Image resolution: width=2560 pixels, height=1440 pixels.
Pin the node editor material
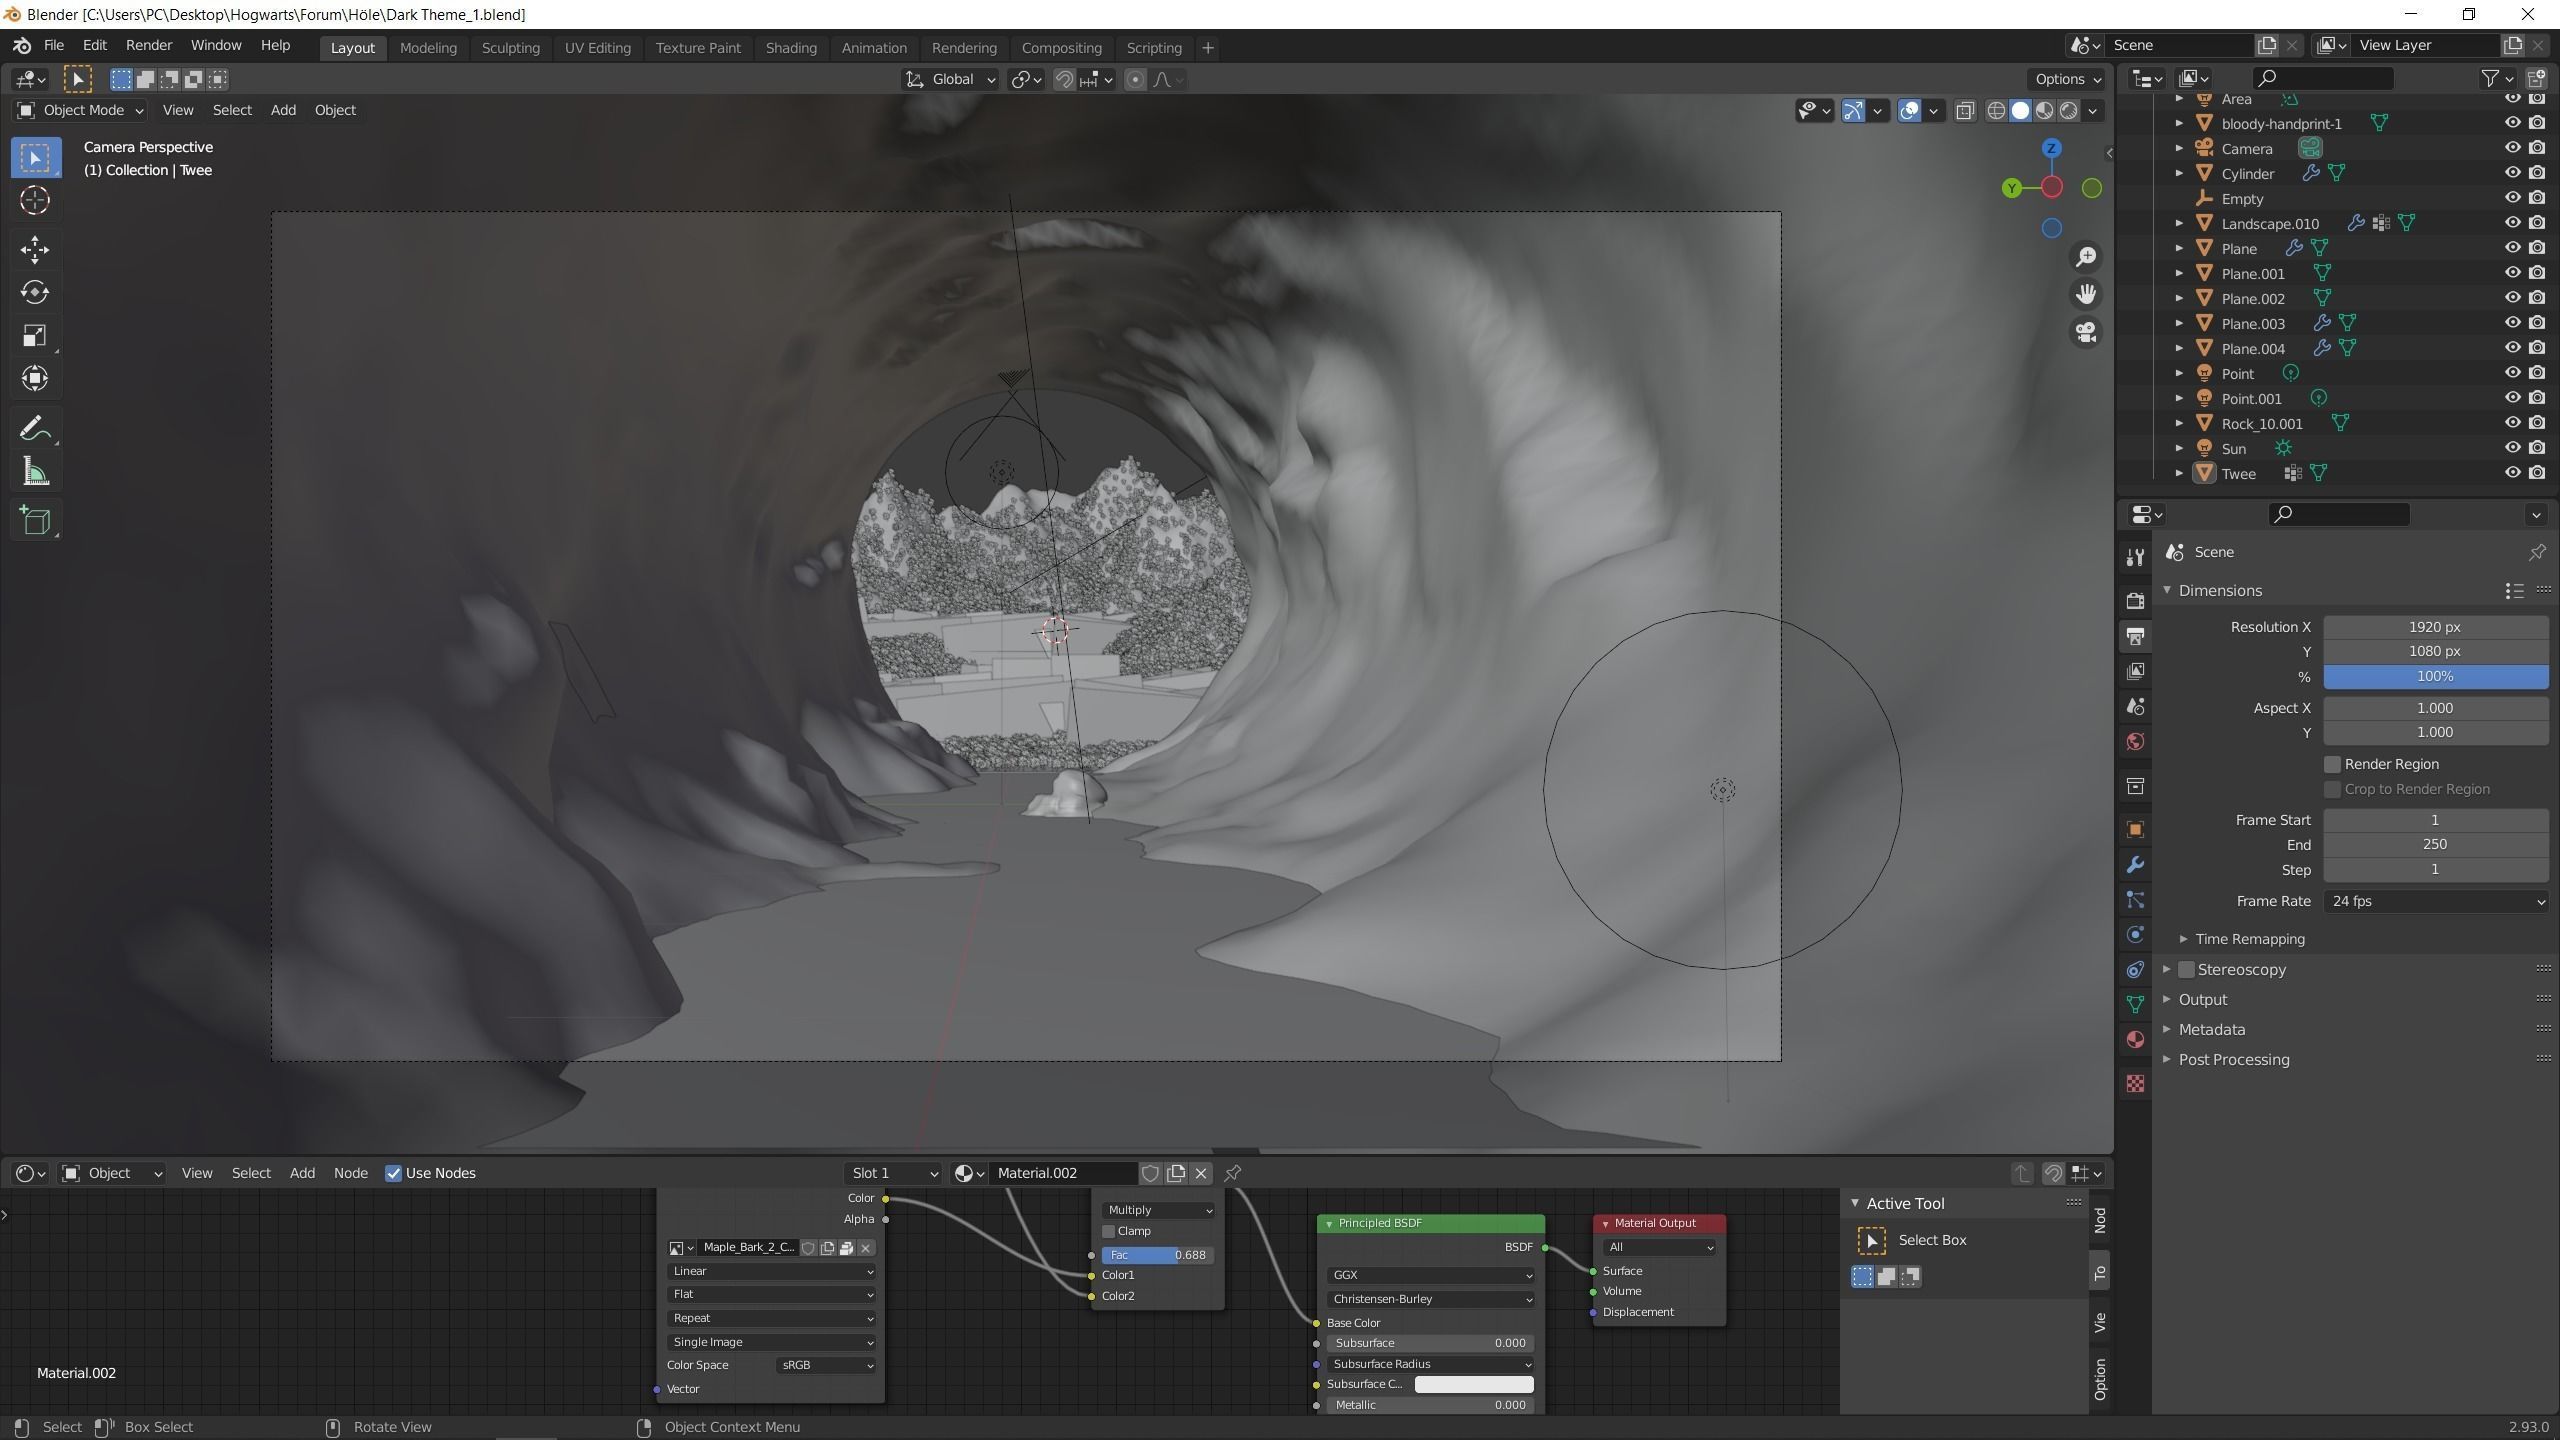[1233, 1173]
